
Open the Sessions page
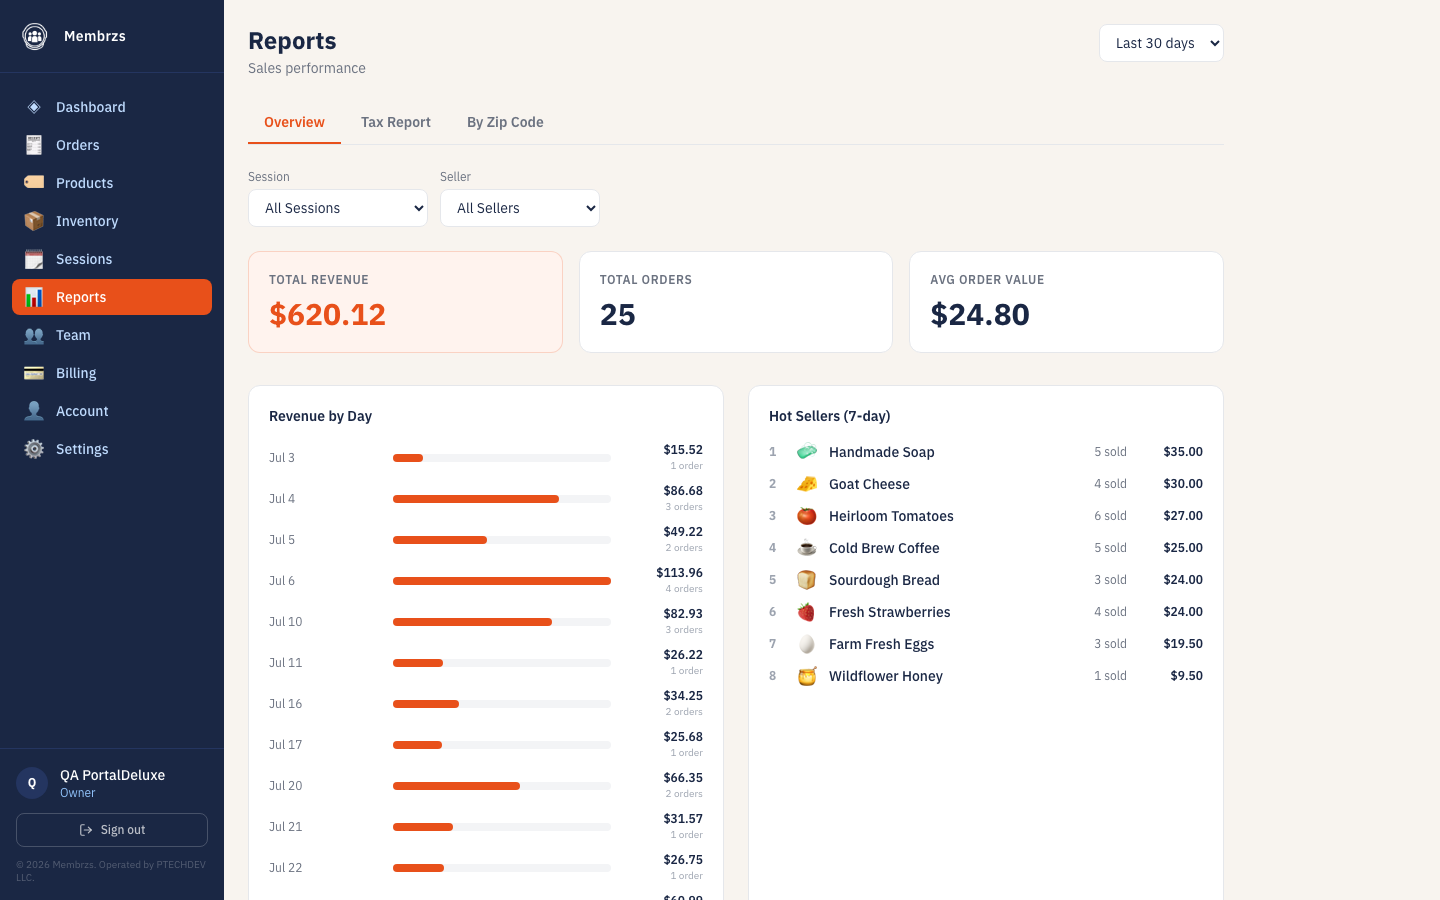112,259
